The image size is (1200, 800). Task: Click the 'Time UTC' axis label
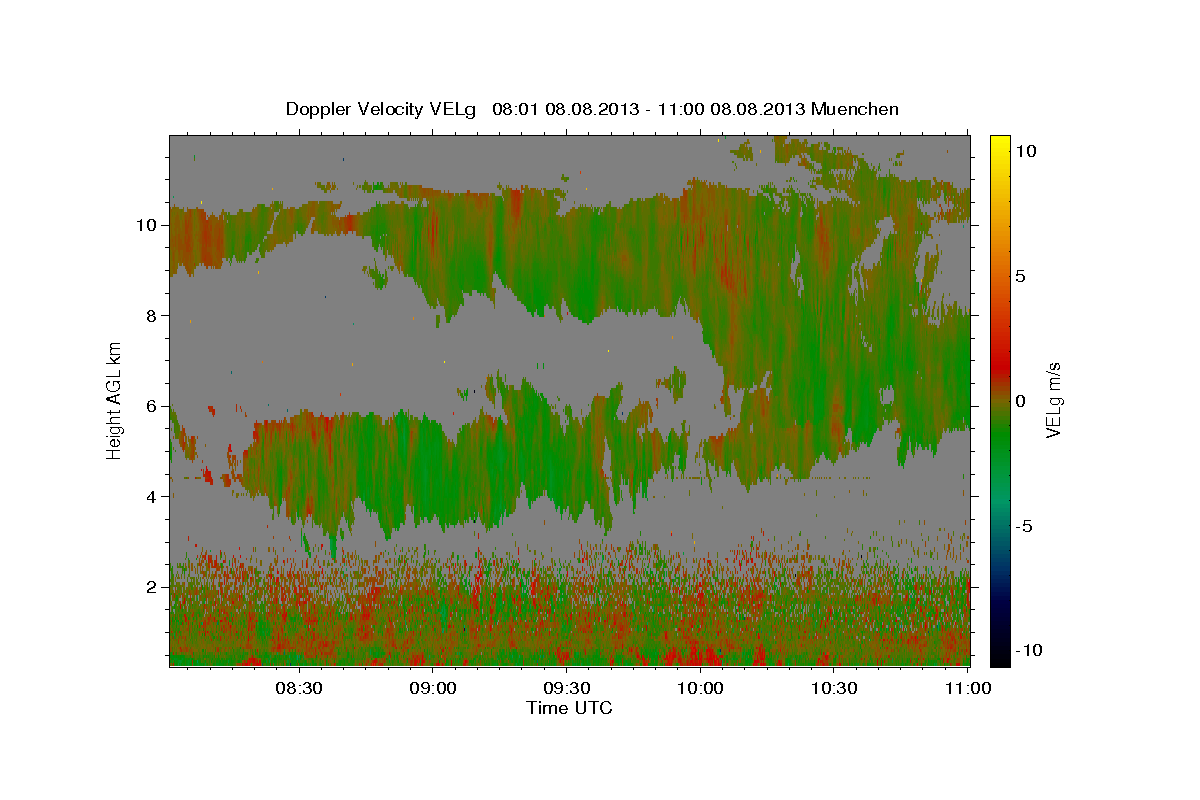tap(569, 708)
